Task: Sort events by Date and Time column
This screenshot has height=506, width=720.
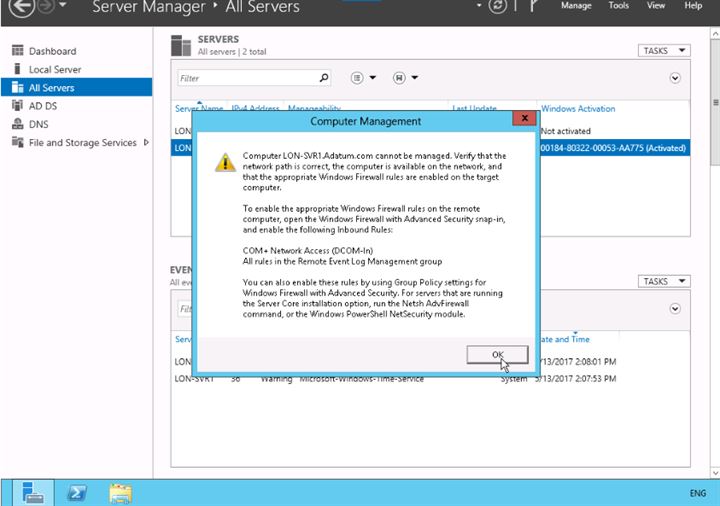Action: coord(565,339)
